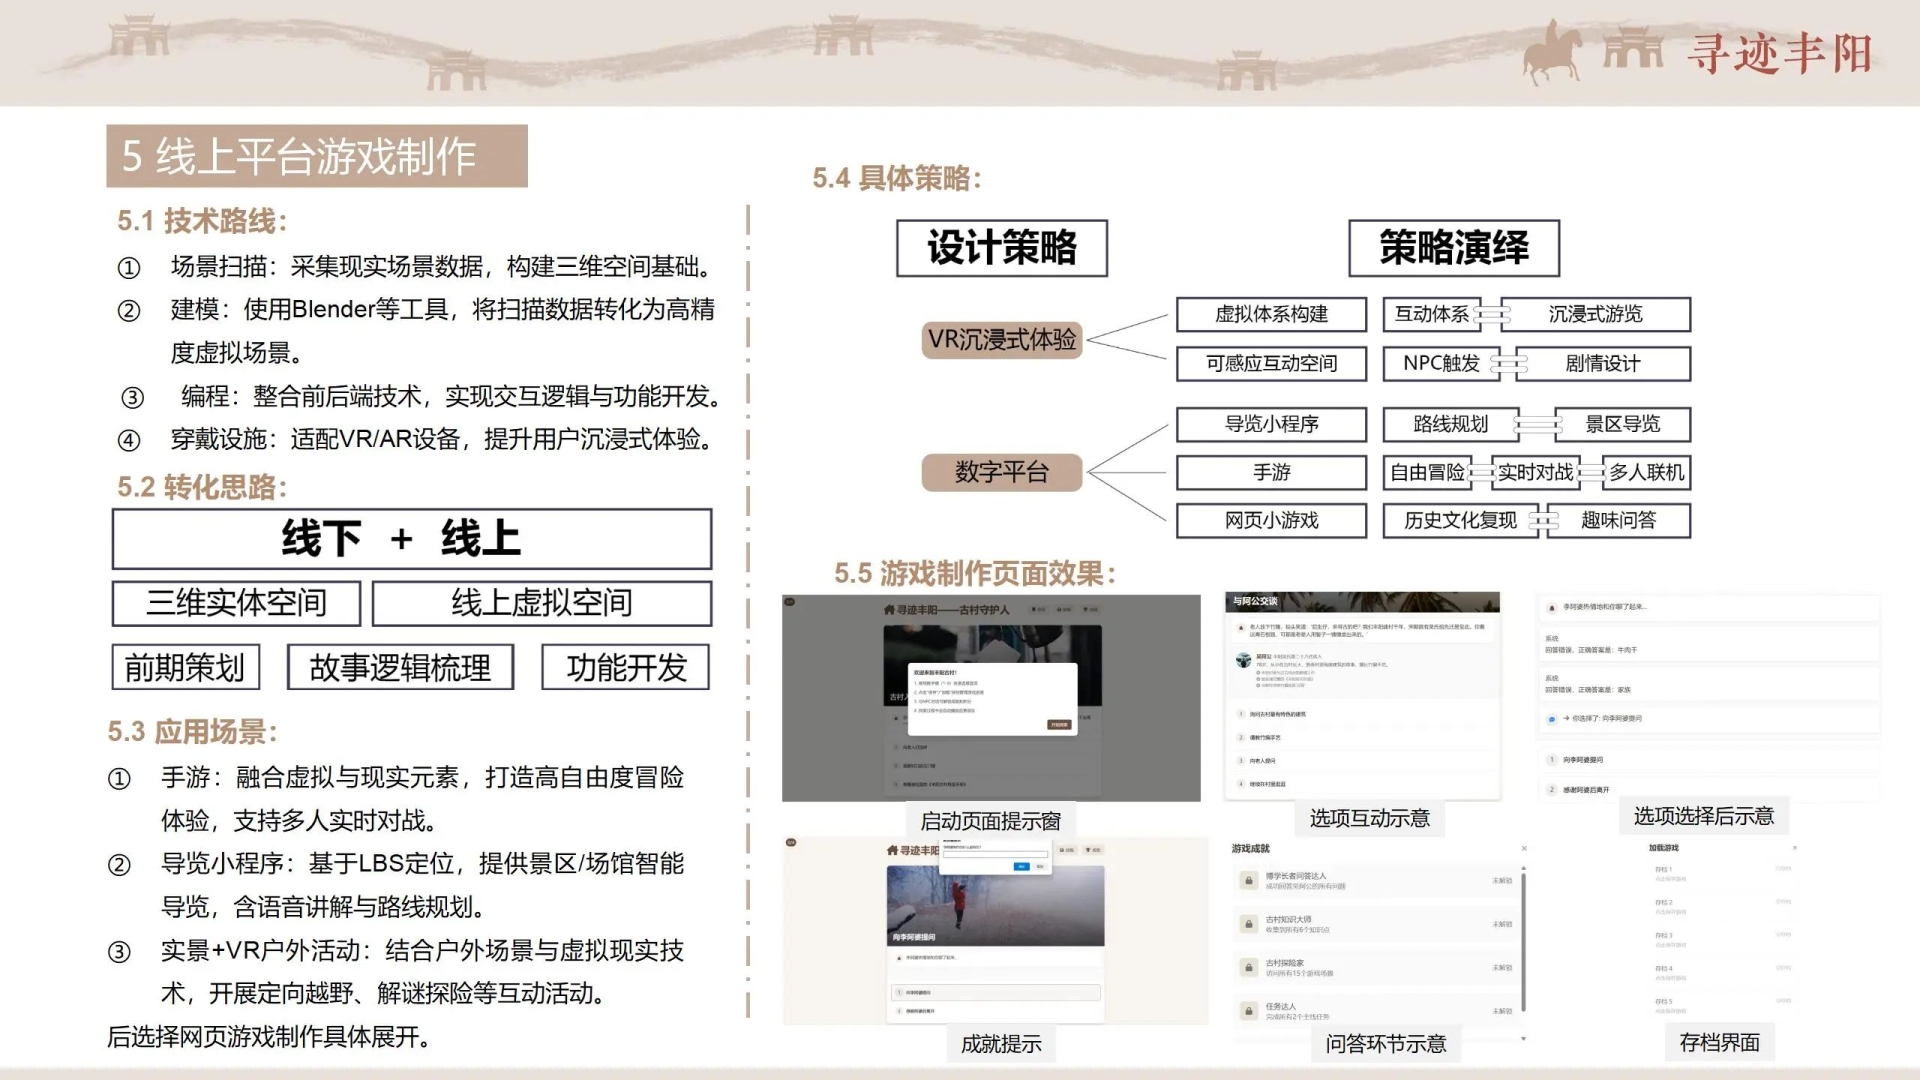Click the horse rider logo icon

click(x=1552, y=53)
